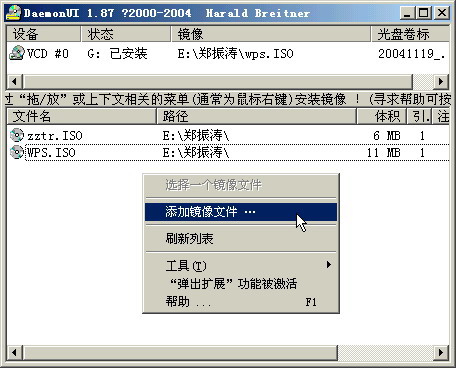Choose 添加镜像文件 from the context menu

click(x=241, y=212)
